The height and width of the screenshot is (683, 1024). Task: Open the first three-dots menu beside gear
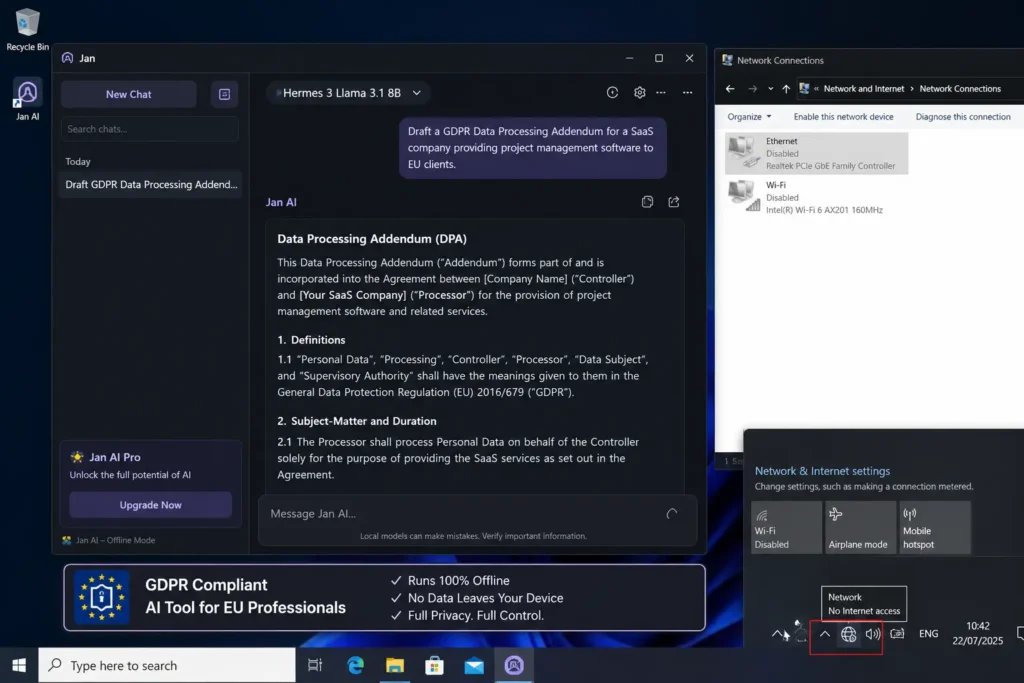(x=661, y=93)
